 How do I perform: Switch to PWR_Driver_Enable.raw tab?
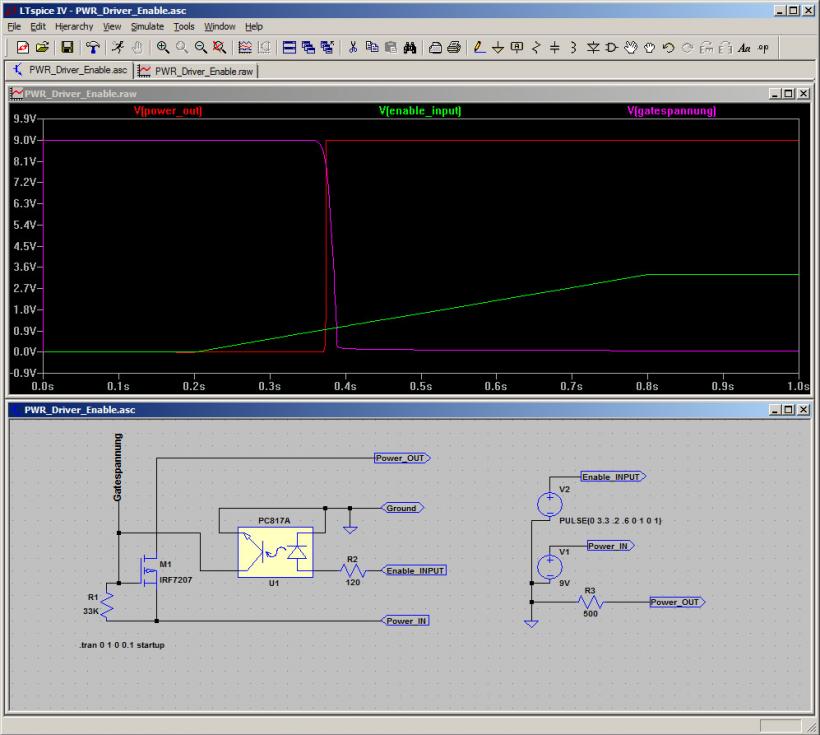(x=197, y=71)
